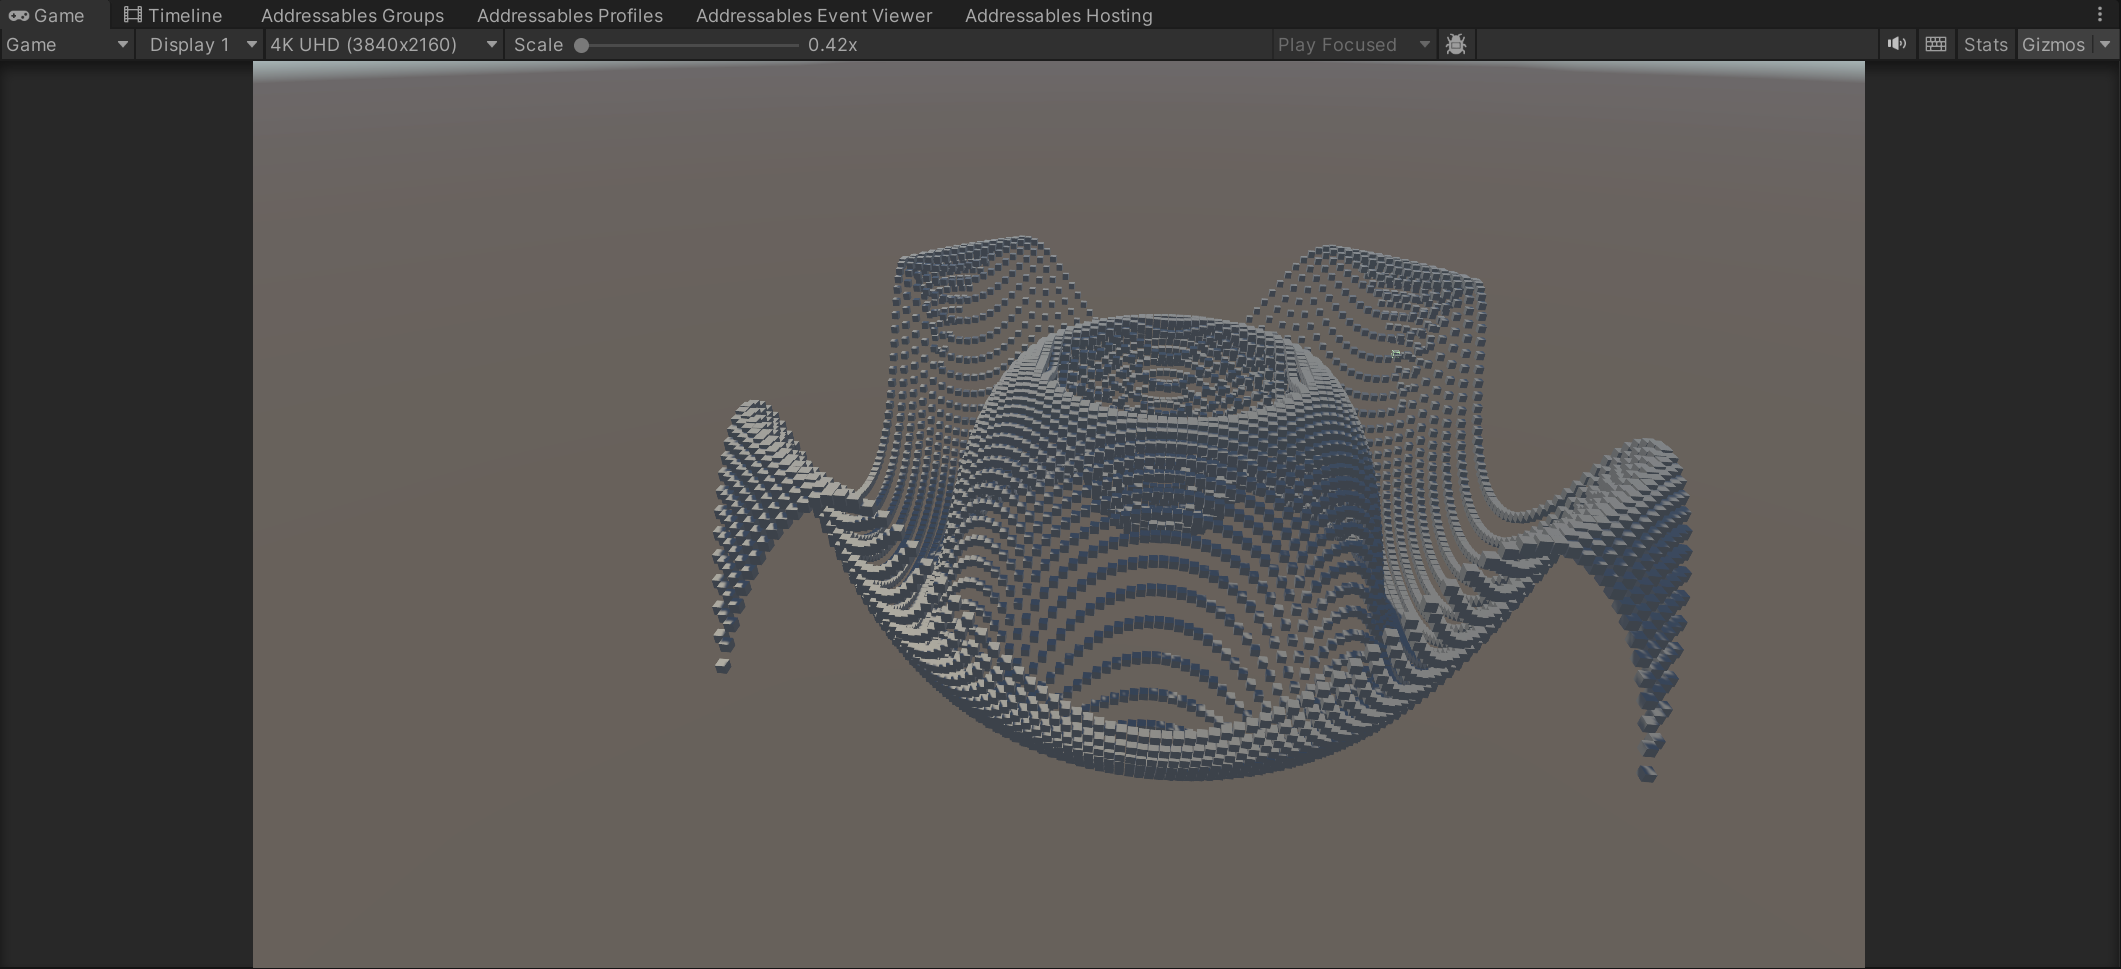
Task: Toggle the frame debugger bug icon
Action: (1456, 45)
